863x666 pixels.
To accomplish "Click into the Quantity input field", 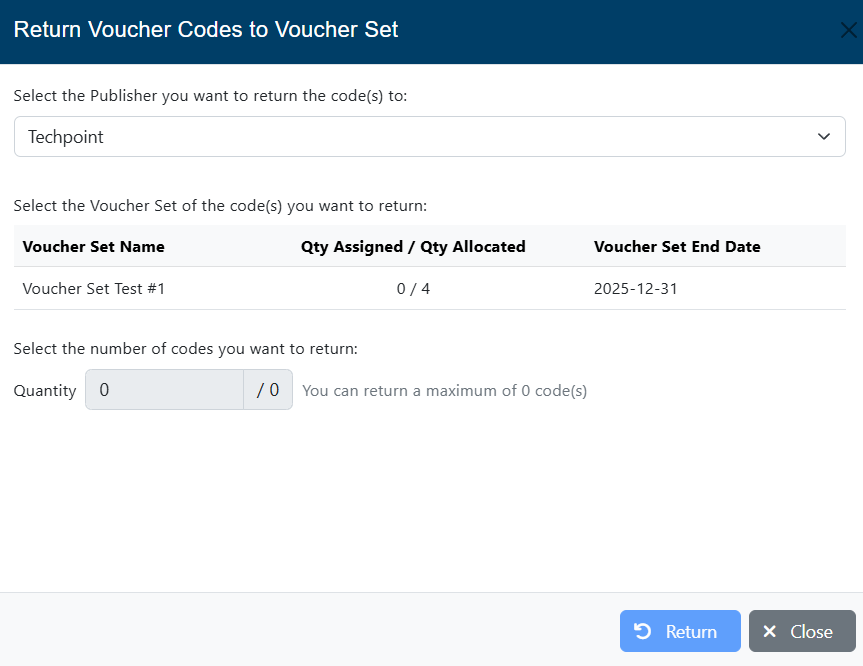I will (165, 390).
